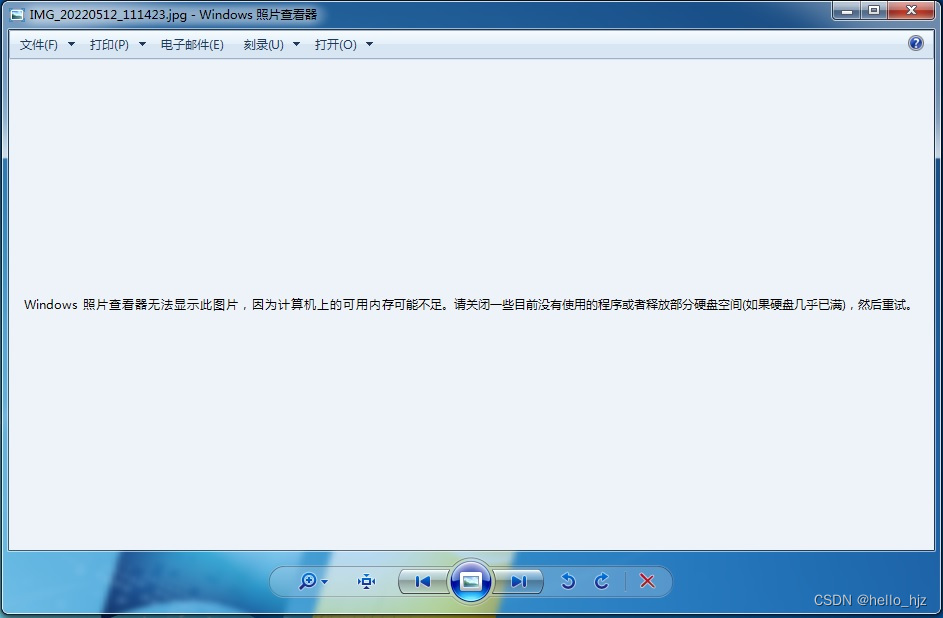The image size is (943, 618).
Task: Start the slide show
Action: tap(470, 581)
